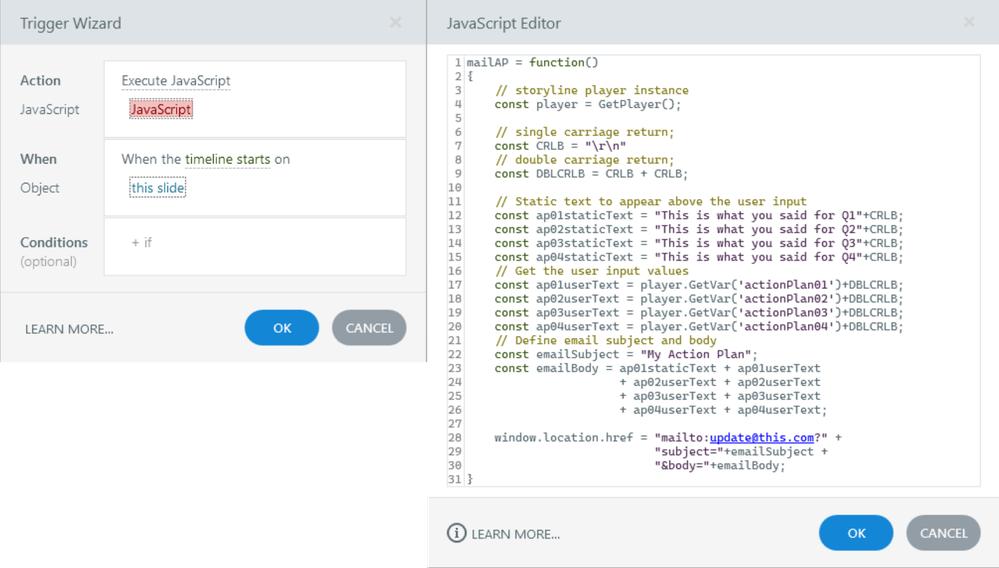Screen dimensions: 999x568
Task: Place cursor on mailAP function line
Action: [x=532, y=63]
